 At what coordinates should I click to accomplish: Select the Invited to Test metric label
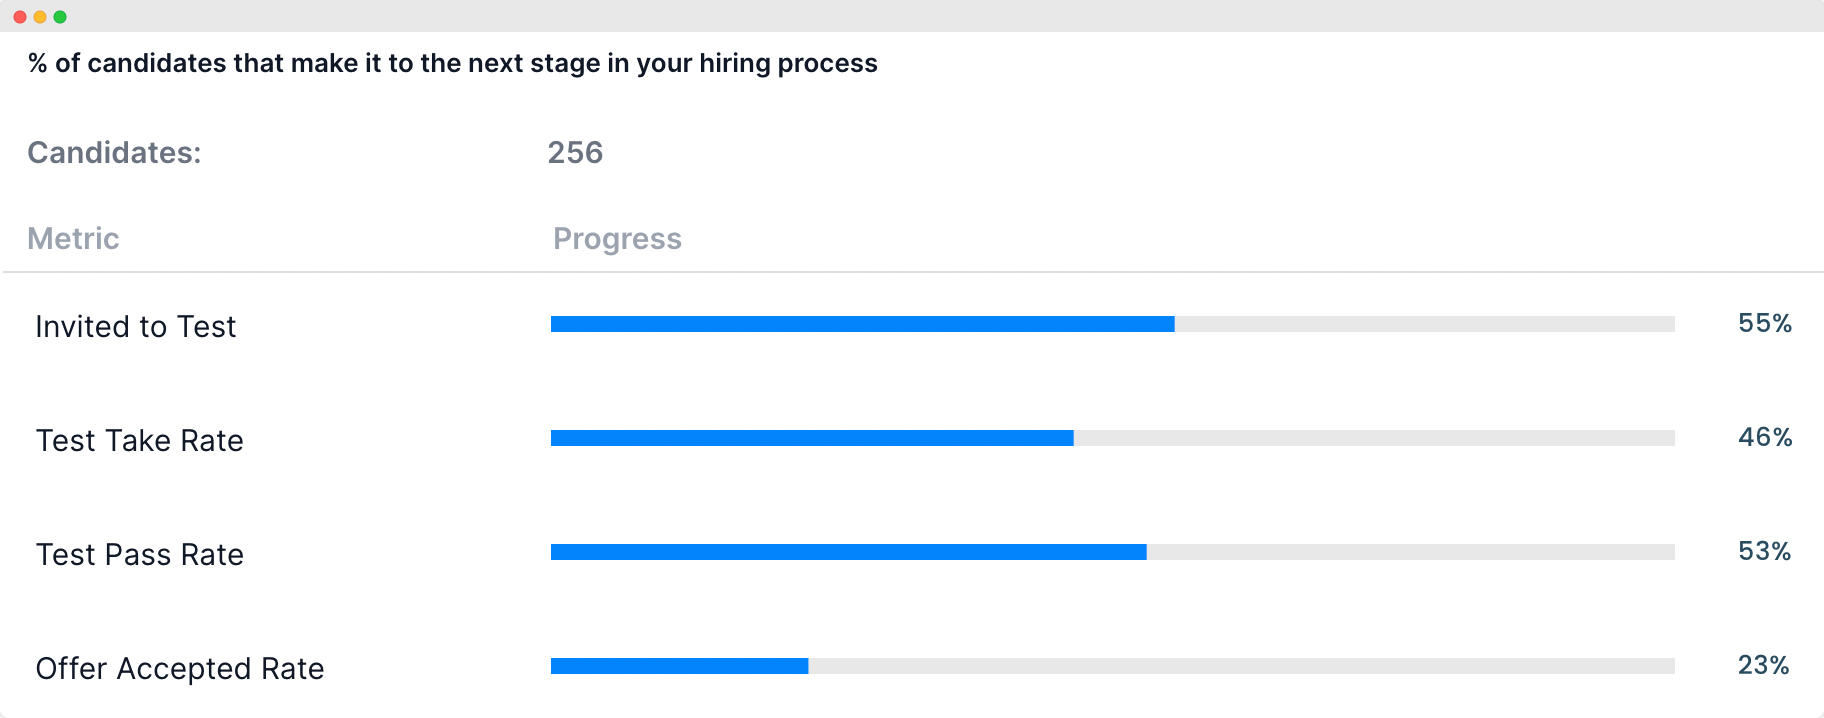136,327
